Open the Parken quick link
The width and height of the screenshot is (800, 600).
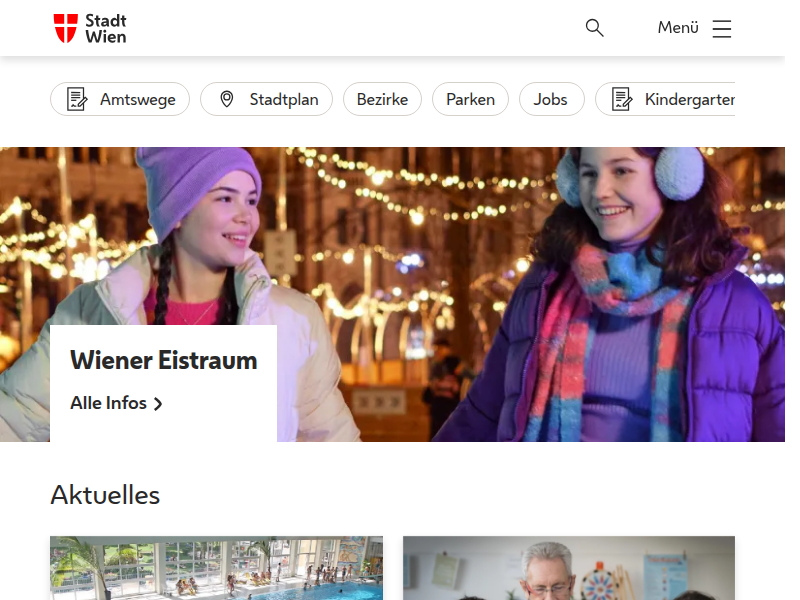pyautogui.click(x=470, y=99)
